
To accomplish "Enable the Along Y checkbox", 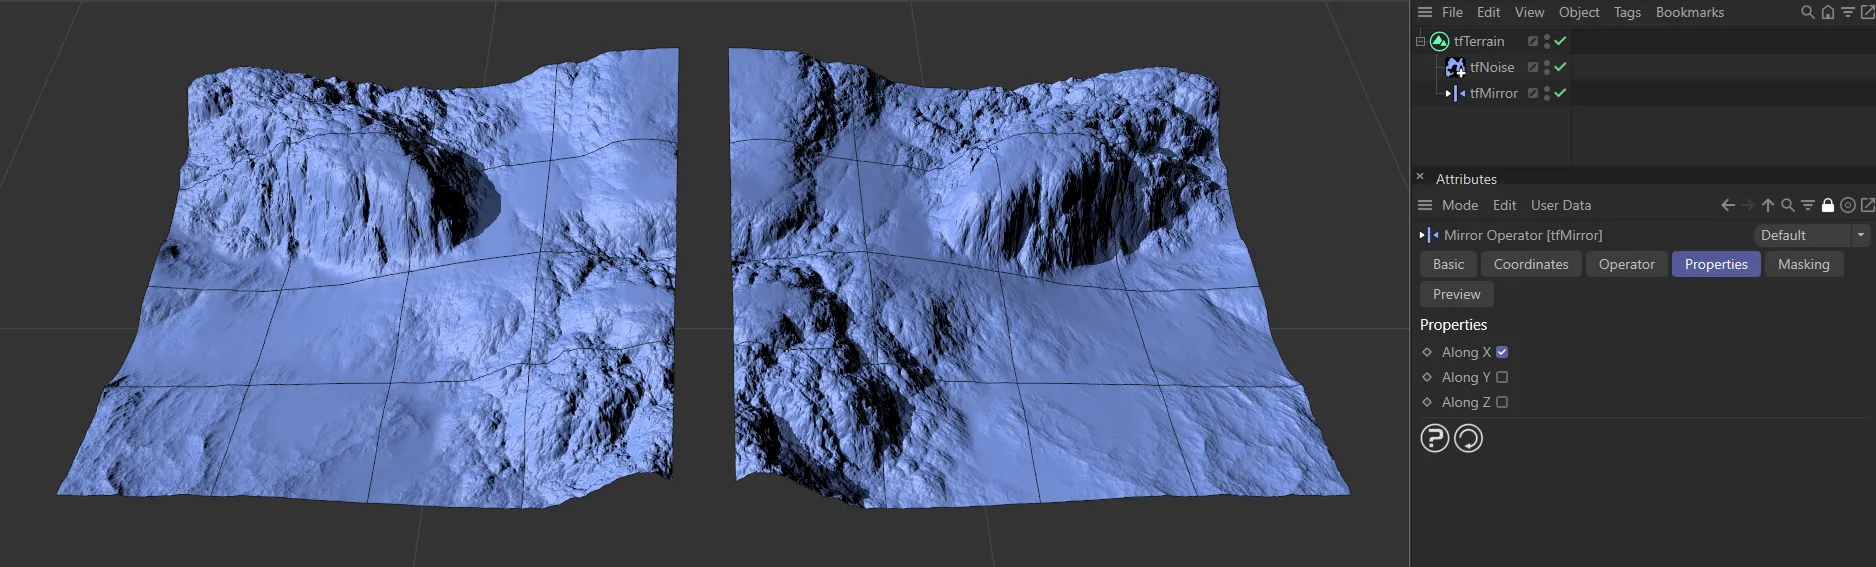I will pyautogui.click(x=1502, y=377).
